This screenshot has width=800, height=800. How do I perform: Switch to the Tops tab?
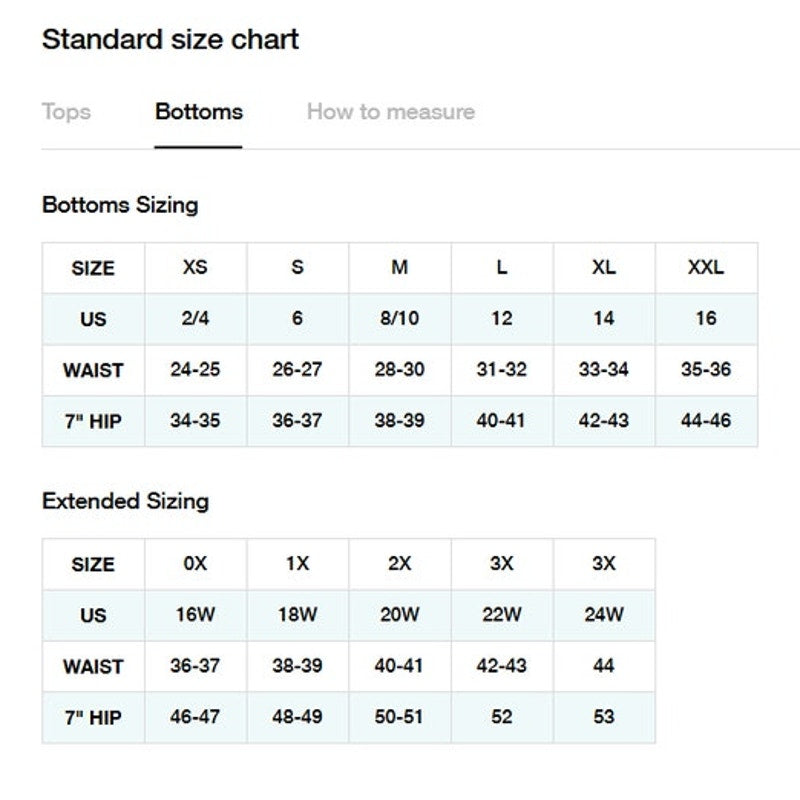click(66, 112)
